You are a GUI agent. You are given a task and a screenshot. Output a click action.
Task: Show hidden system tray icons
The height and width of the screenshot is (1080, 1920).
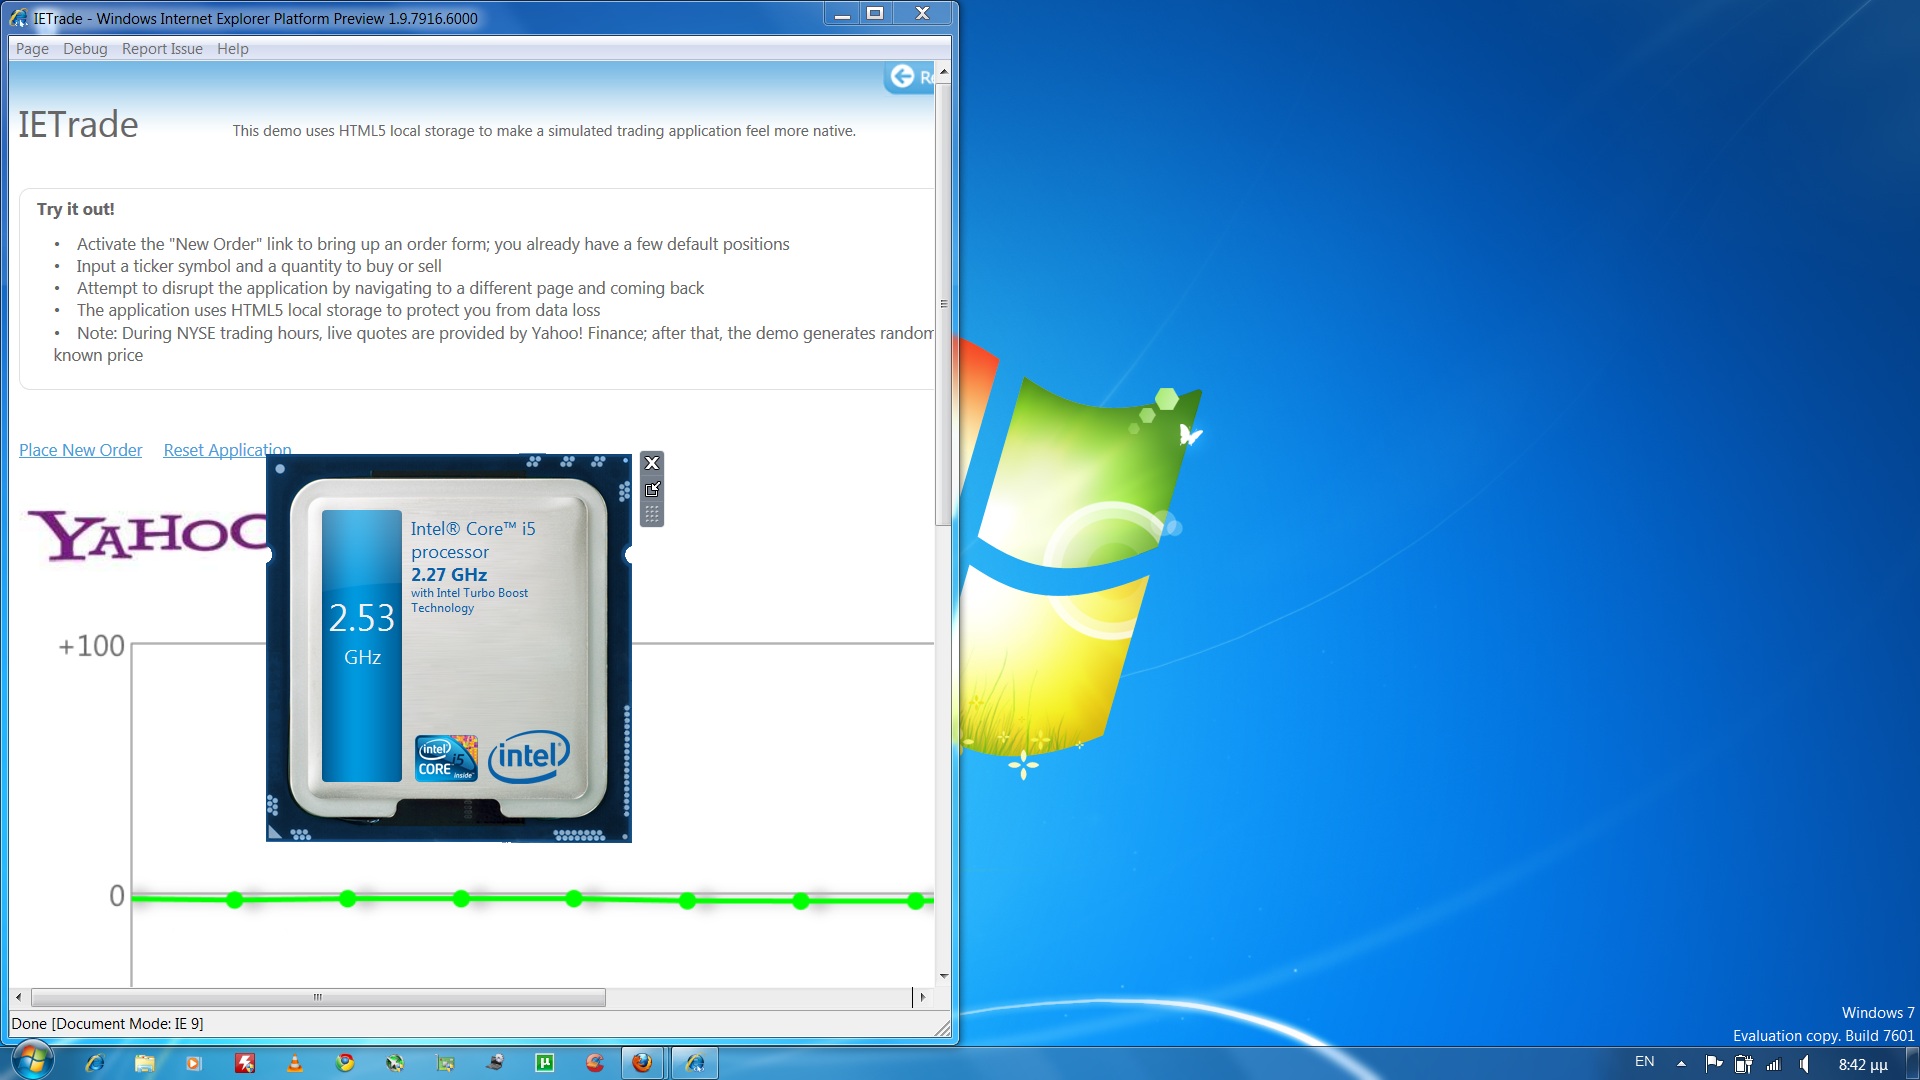tap(1682, 1063)
